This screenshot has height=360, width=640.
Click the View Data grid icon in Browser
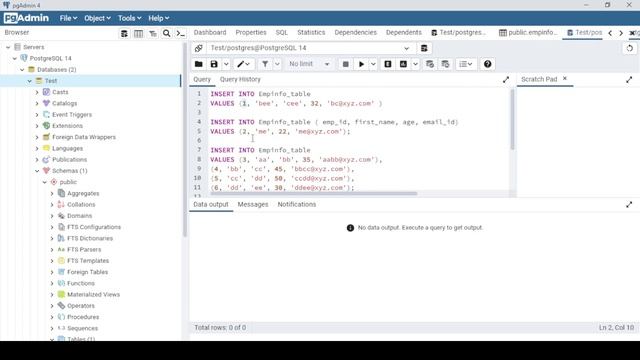[138, 33]
